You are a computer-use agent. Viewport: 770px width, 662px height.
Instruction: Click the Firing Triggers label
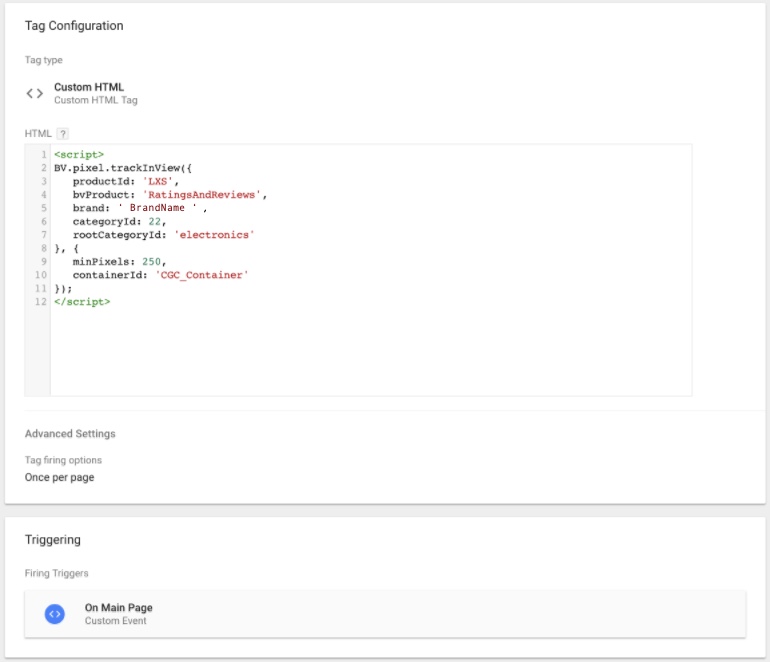(56, 573)
